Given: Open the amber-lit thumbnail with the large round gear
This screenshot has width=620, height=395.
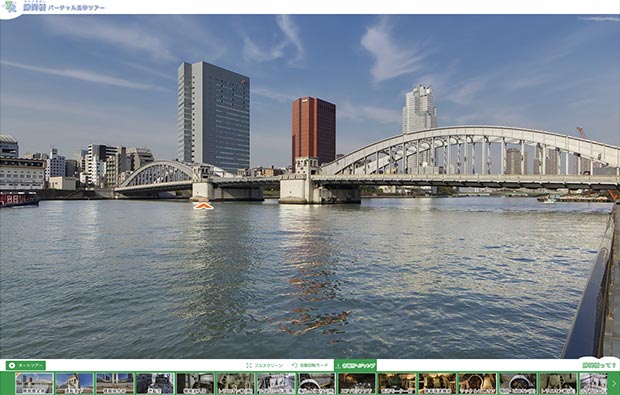Looking at the screenshot, I should pos(478,384).
